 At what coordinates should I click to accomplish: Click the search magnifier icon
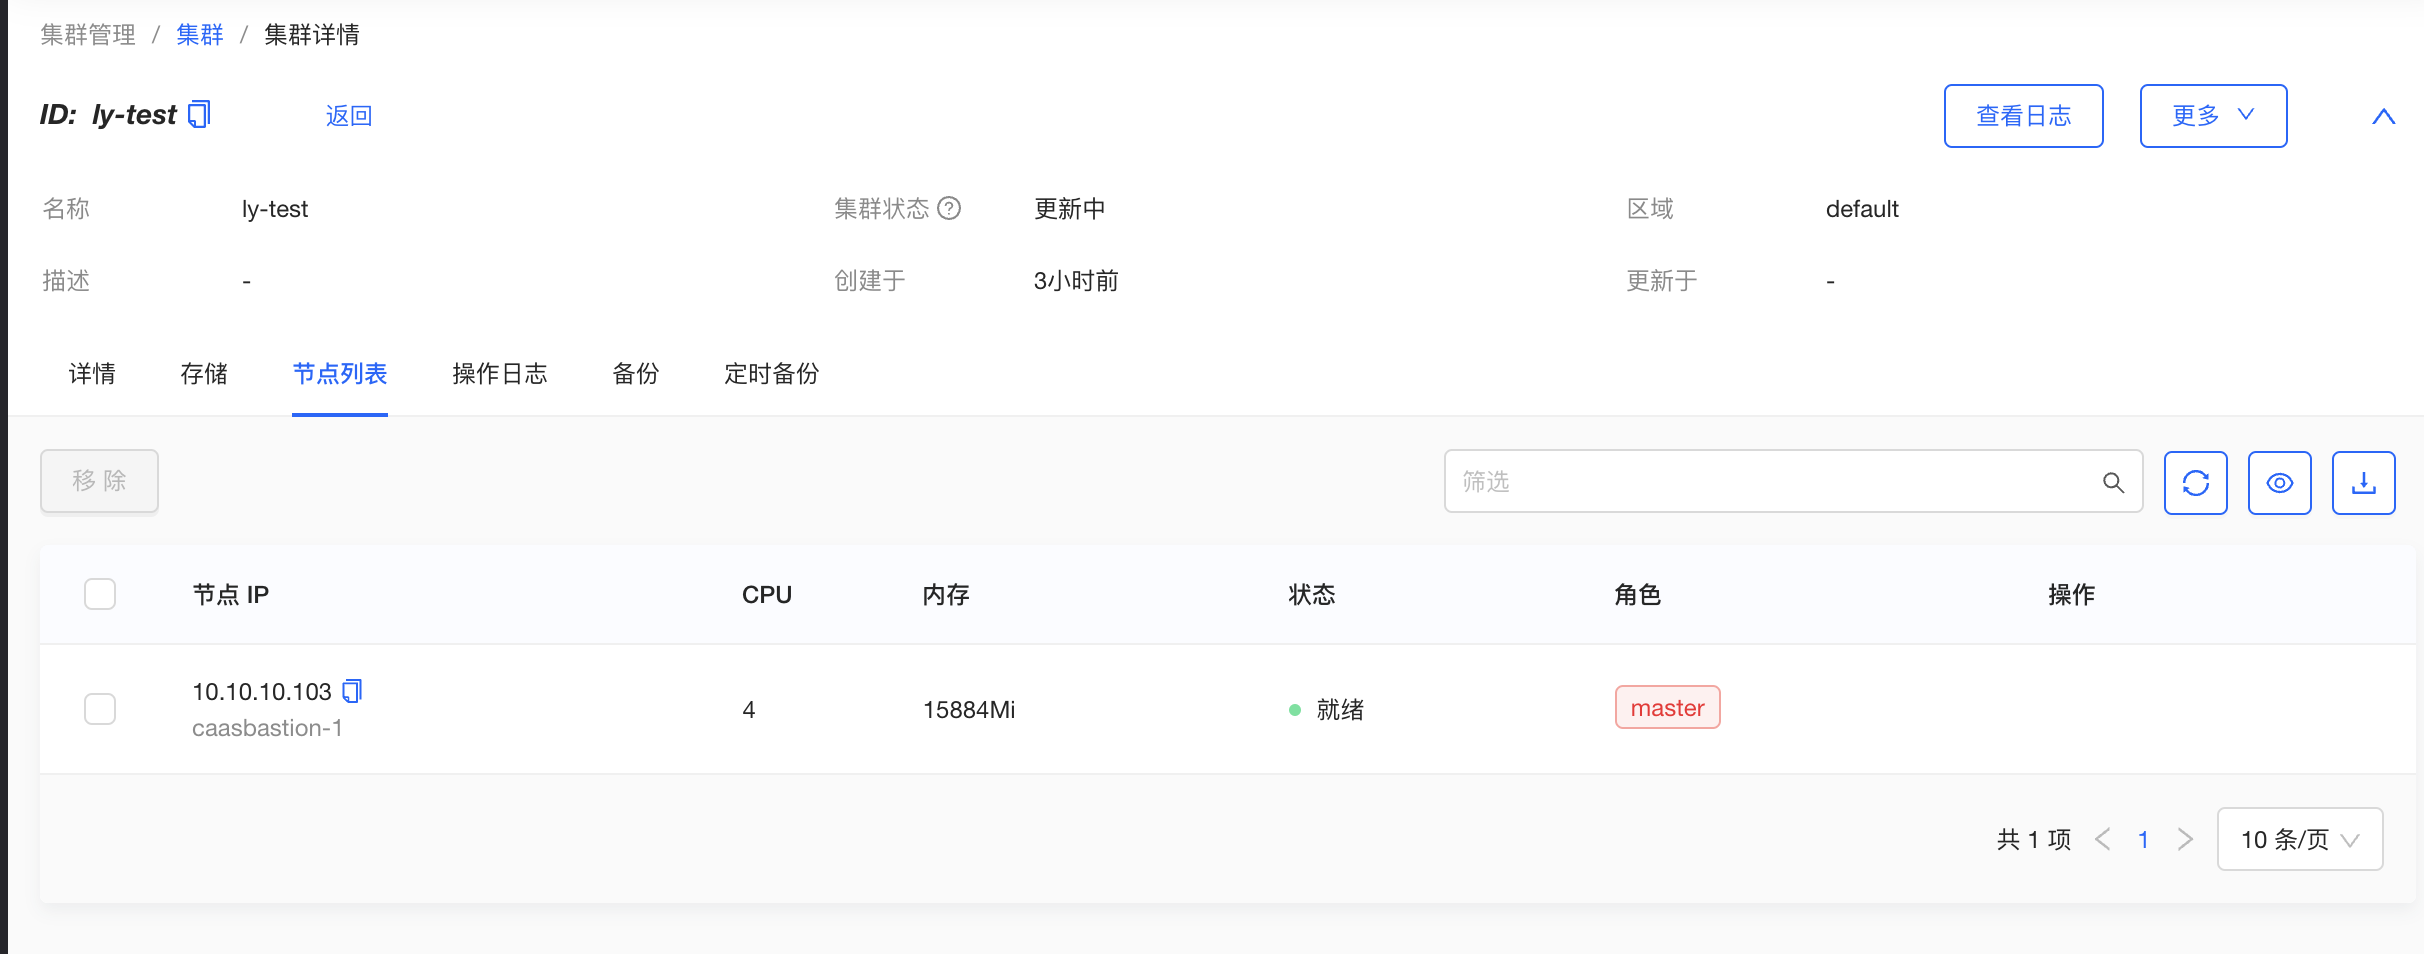(2113, 483)
